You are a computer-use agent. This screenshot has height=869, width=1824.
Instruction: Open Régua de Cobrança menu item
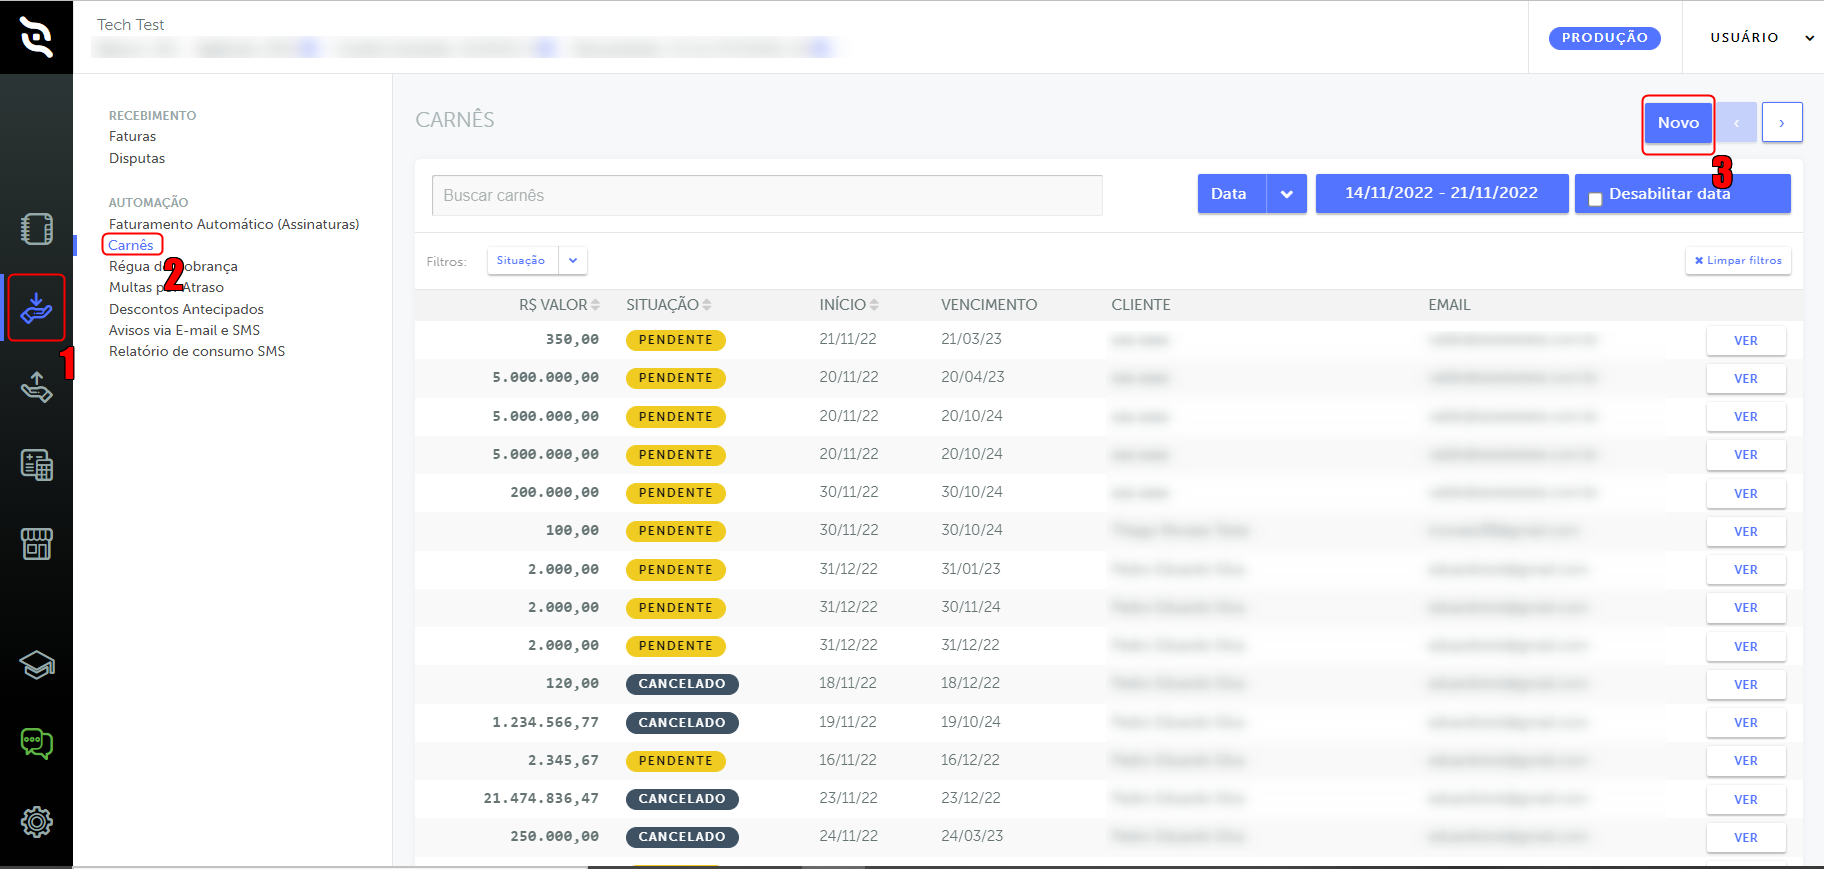(173, 267)
